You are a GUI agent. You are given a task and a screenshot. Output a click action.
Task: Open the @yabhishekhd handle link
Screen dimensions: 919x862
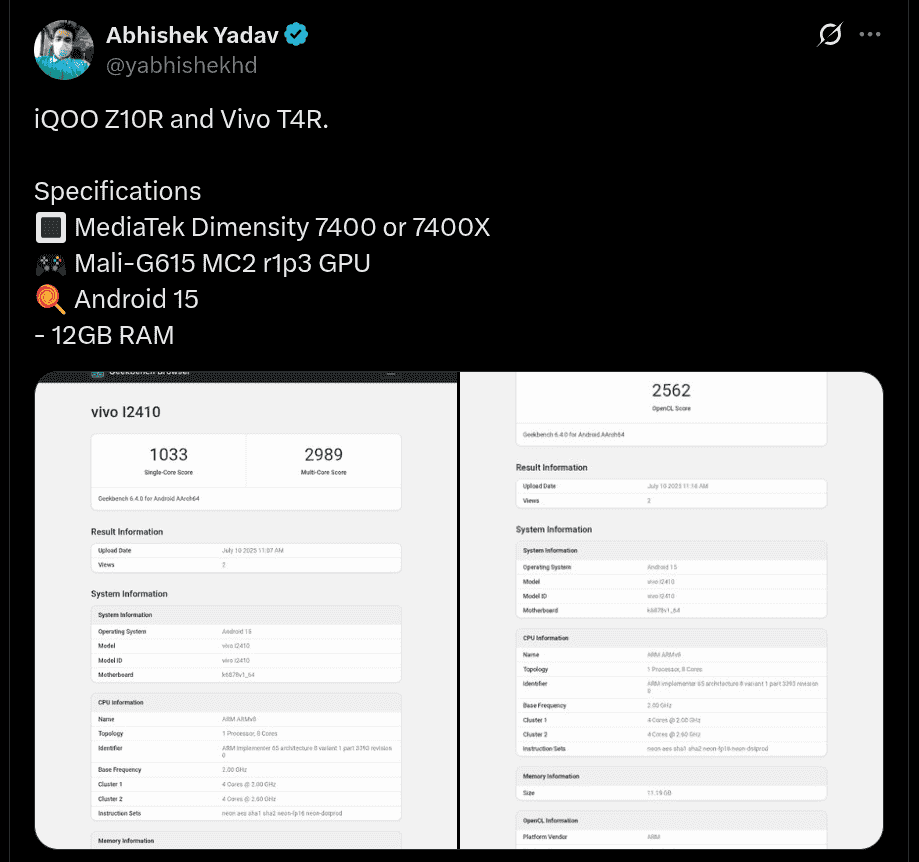[181, 65]
